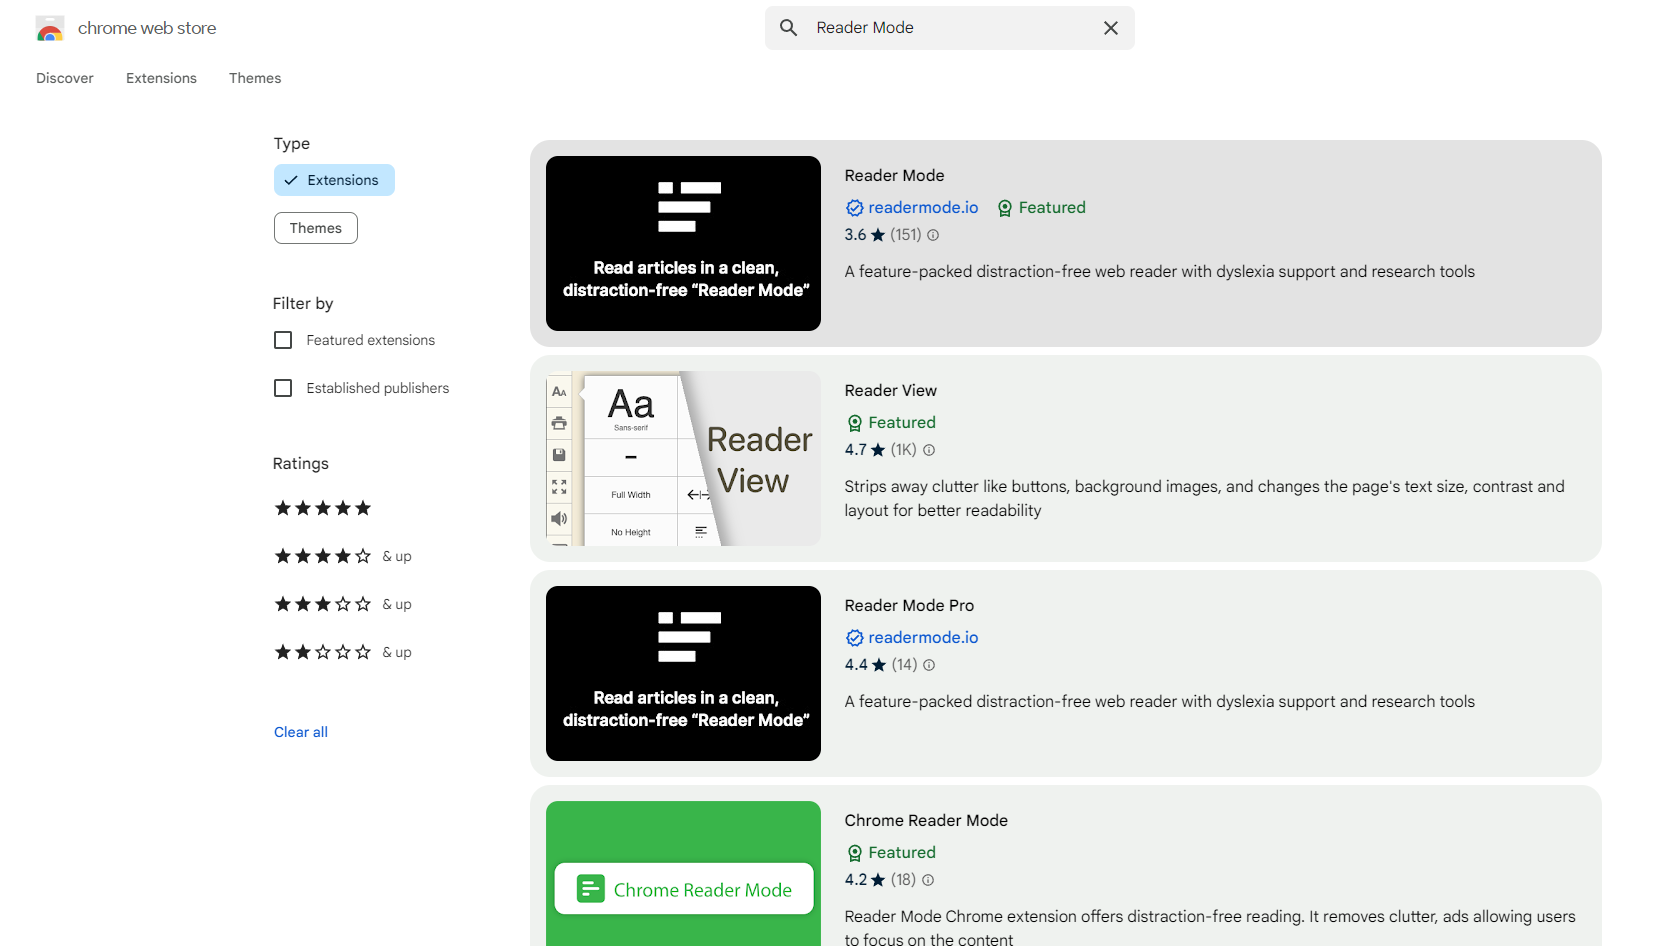The height and width of the screenshot is (946, 1657).
Task: Click the Featured badge icon on Chrome Reader Mode
Action: point(855,853)
